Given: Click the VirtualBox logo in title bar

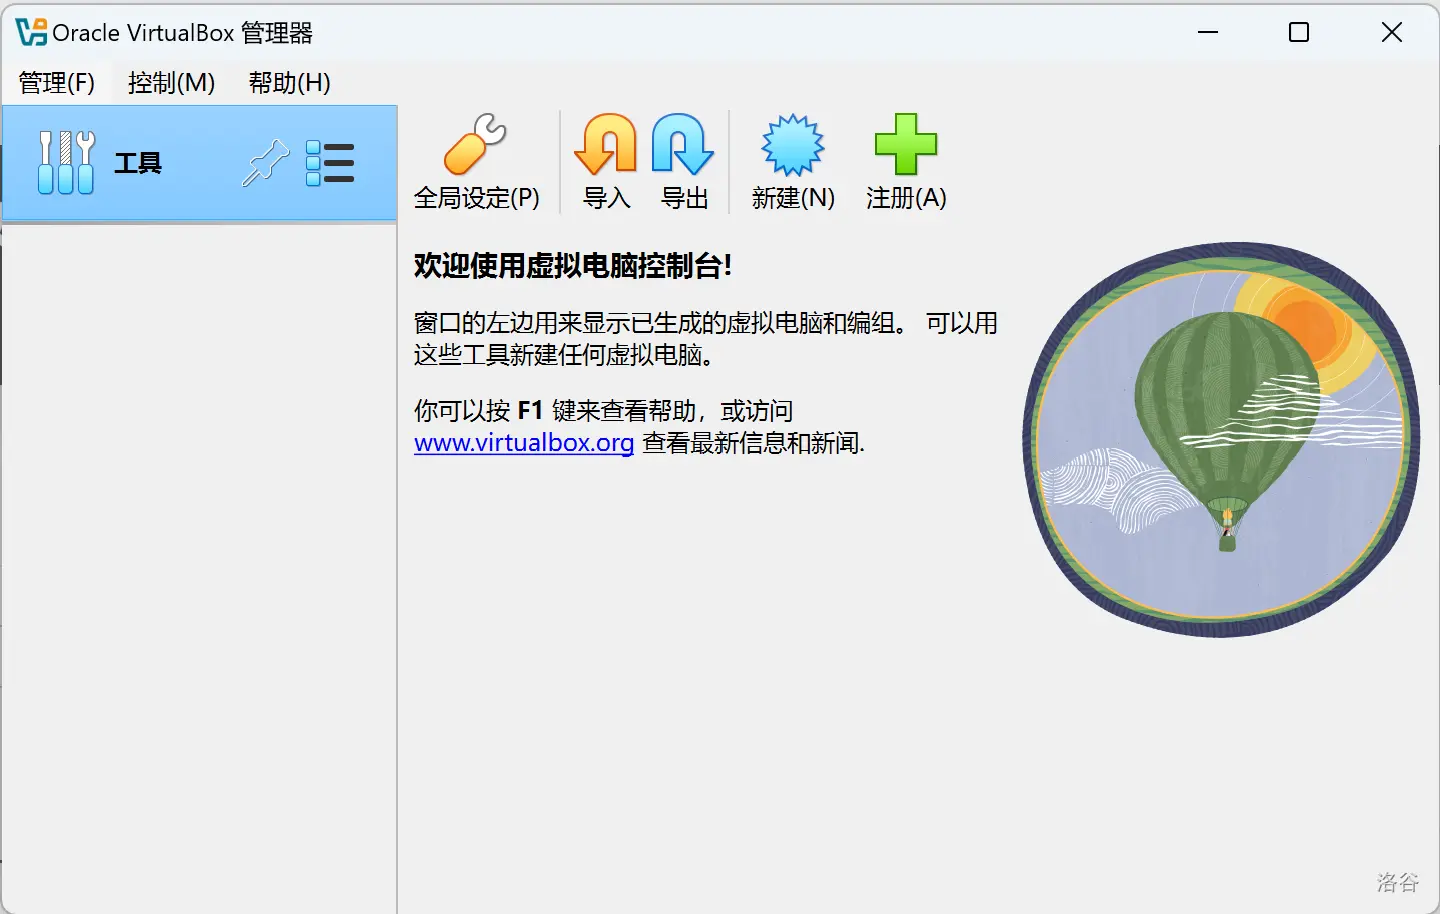Looking at the screenshot, I should [x=31, y=33].
